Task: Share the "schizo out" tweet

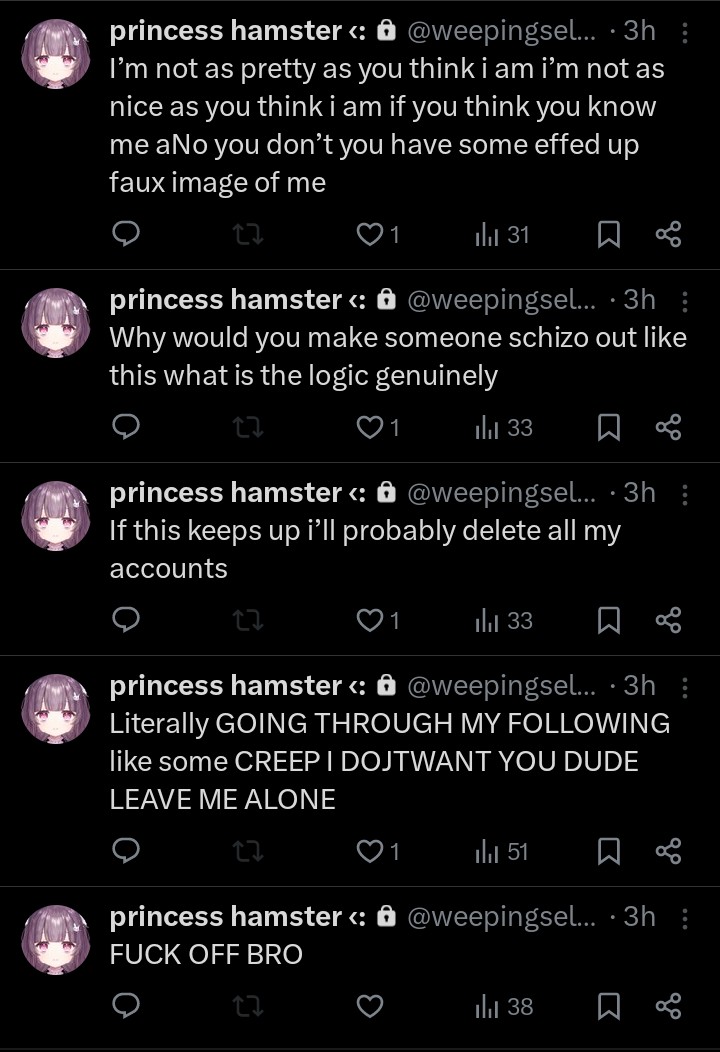Action: [x=668, y=427]
